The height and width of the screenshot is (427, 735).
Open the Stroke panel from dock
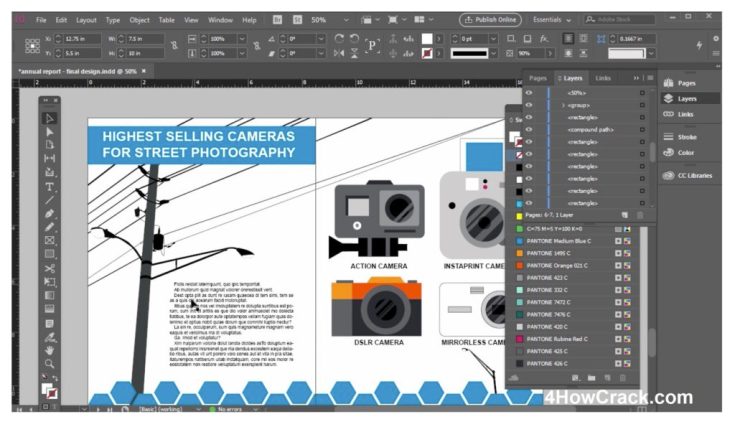click(681, 137)
